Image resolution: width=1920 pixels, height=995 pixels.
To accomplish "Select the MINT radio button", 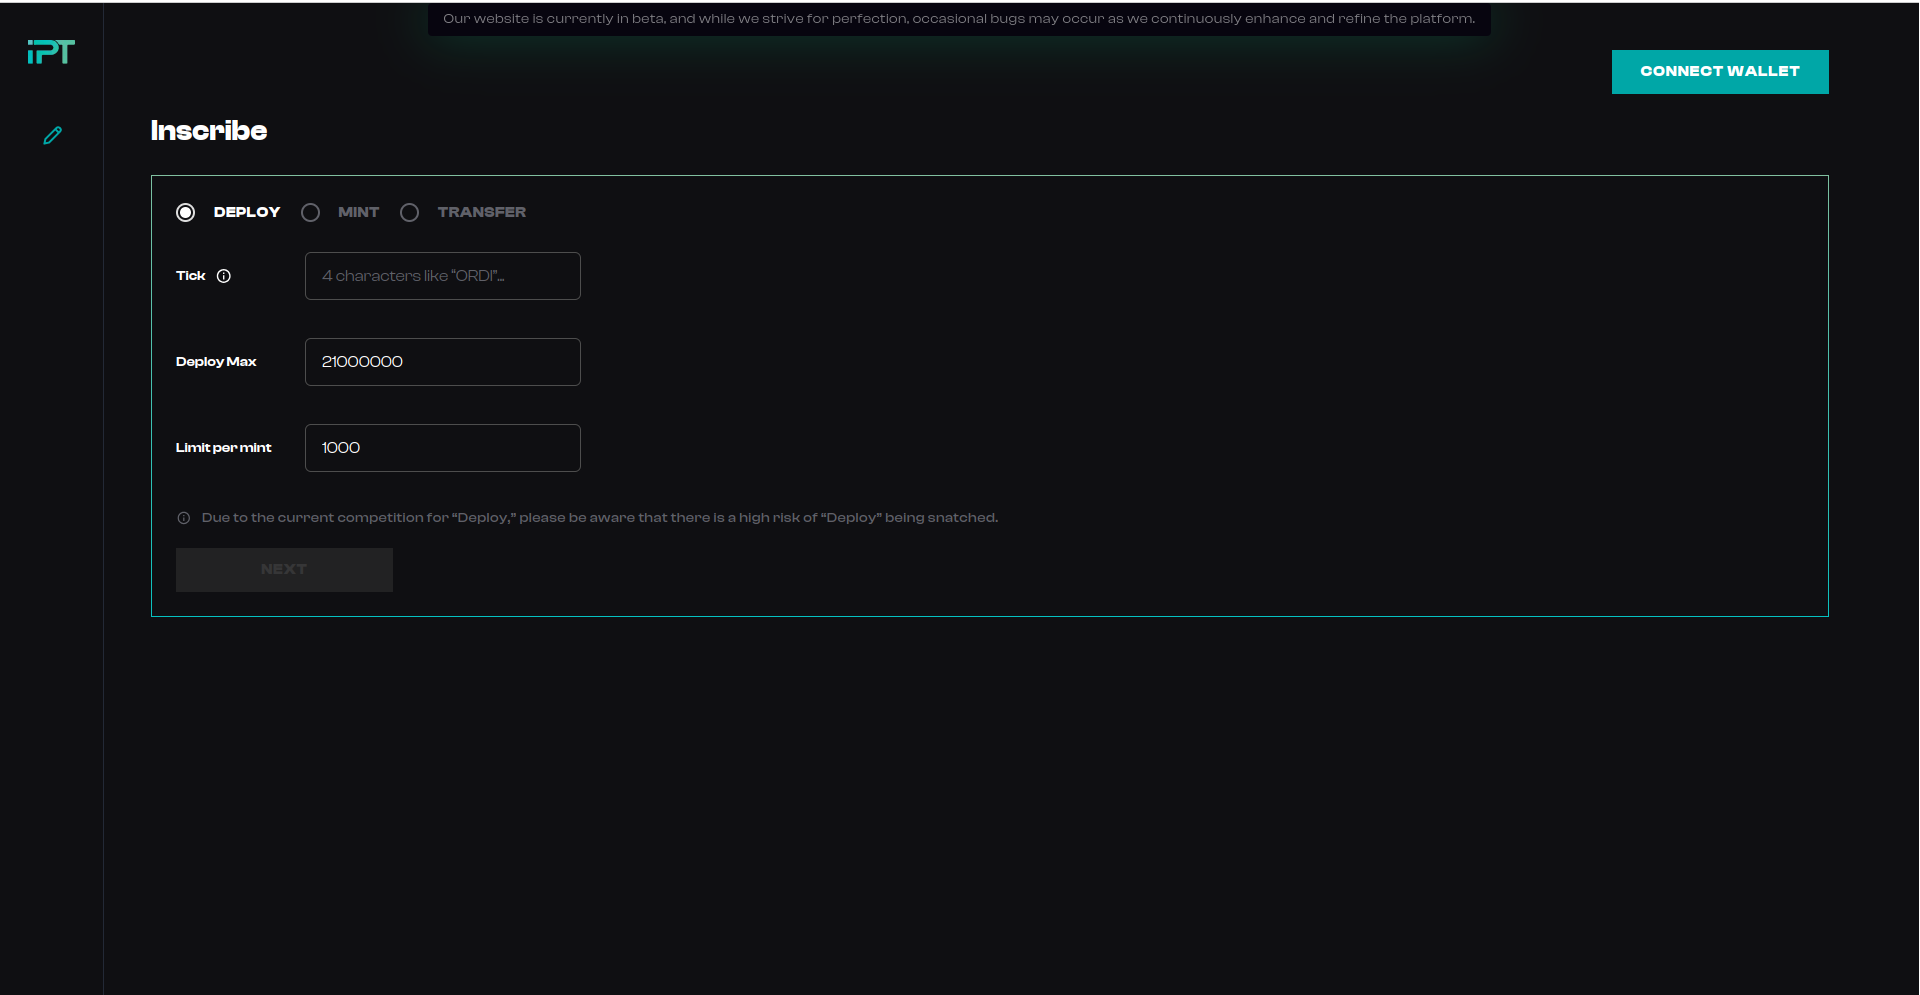I will pyautogui.click(x=310, y=212).
